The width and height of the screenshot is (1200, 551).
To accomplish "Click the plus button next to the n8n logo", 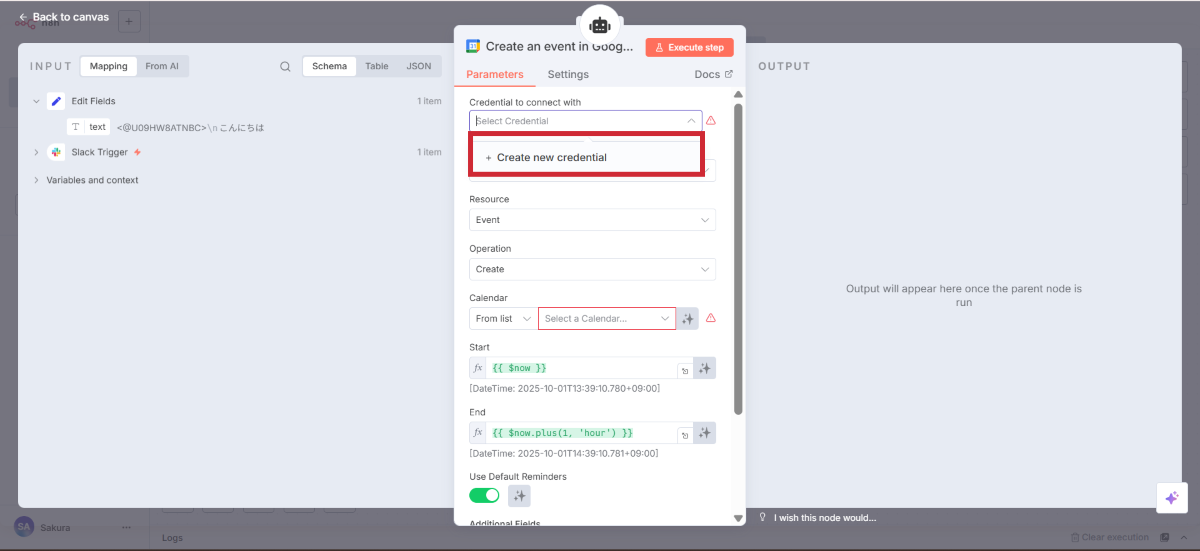I will pyautogui.click(x=129, y=21).
